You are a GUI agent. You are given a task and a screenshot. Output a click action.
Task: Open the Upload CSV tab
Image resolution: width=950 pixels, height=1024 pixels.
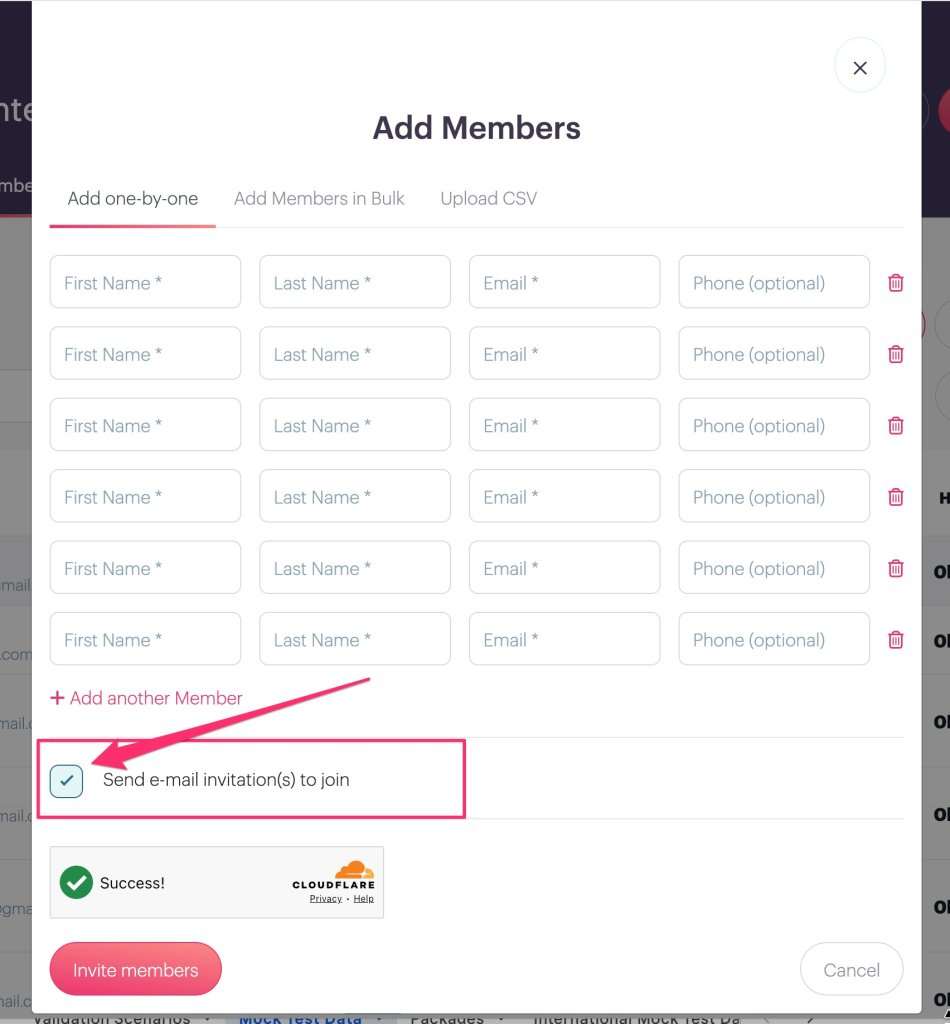point(488,199)
